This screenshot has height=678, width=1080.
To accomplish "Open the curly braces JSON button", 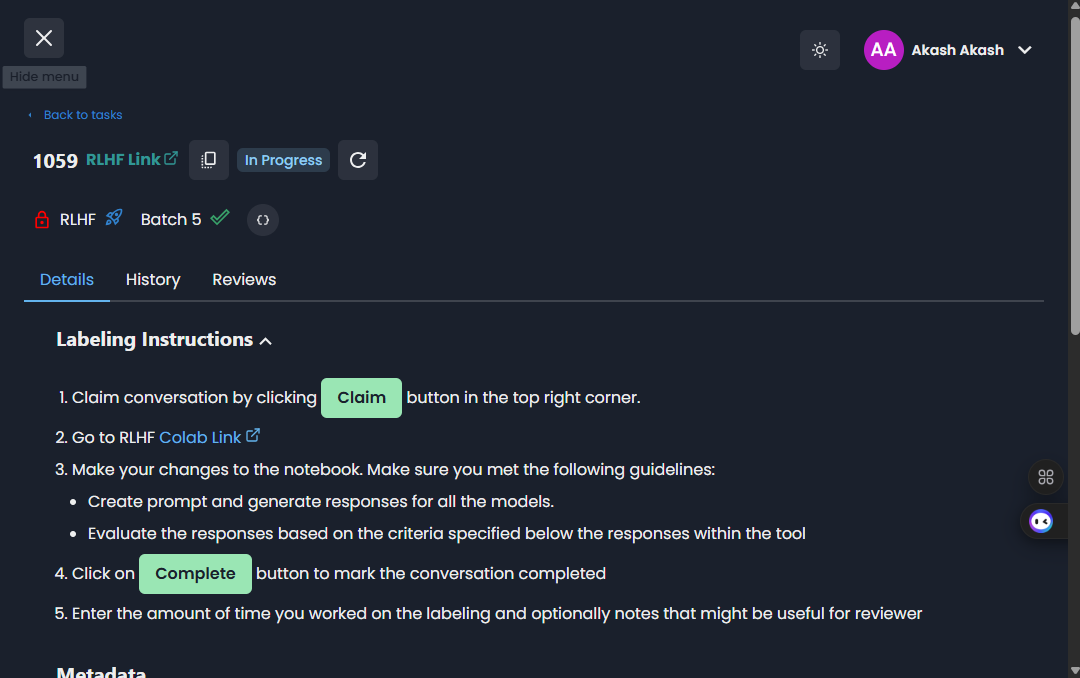I will tap(263, 220).
